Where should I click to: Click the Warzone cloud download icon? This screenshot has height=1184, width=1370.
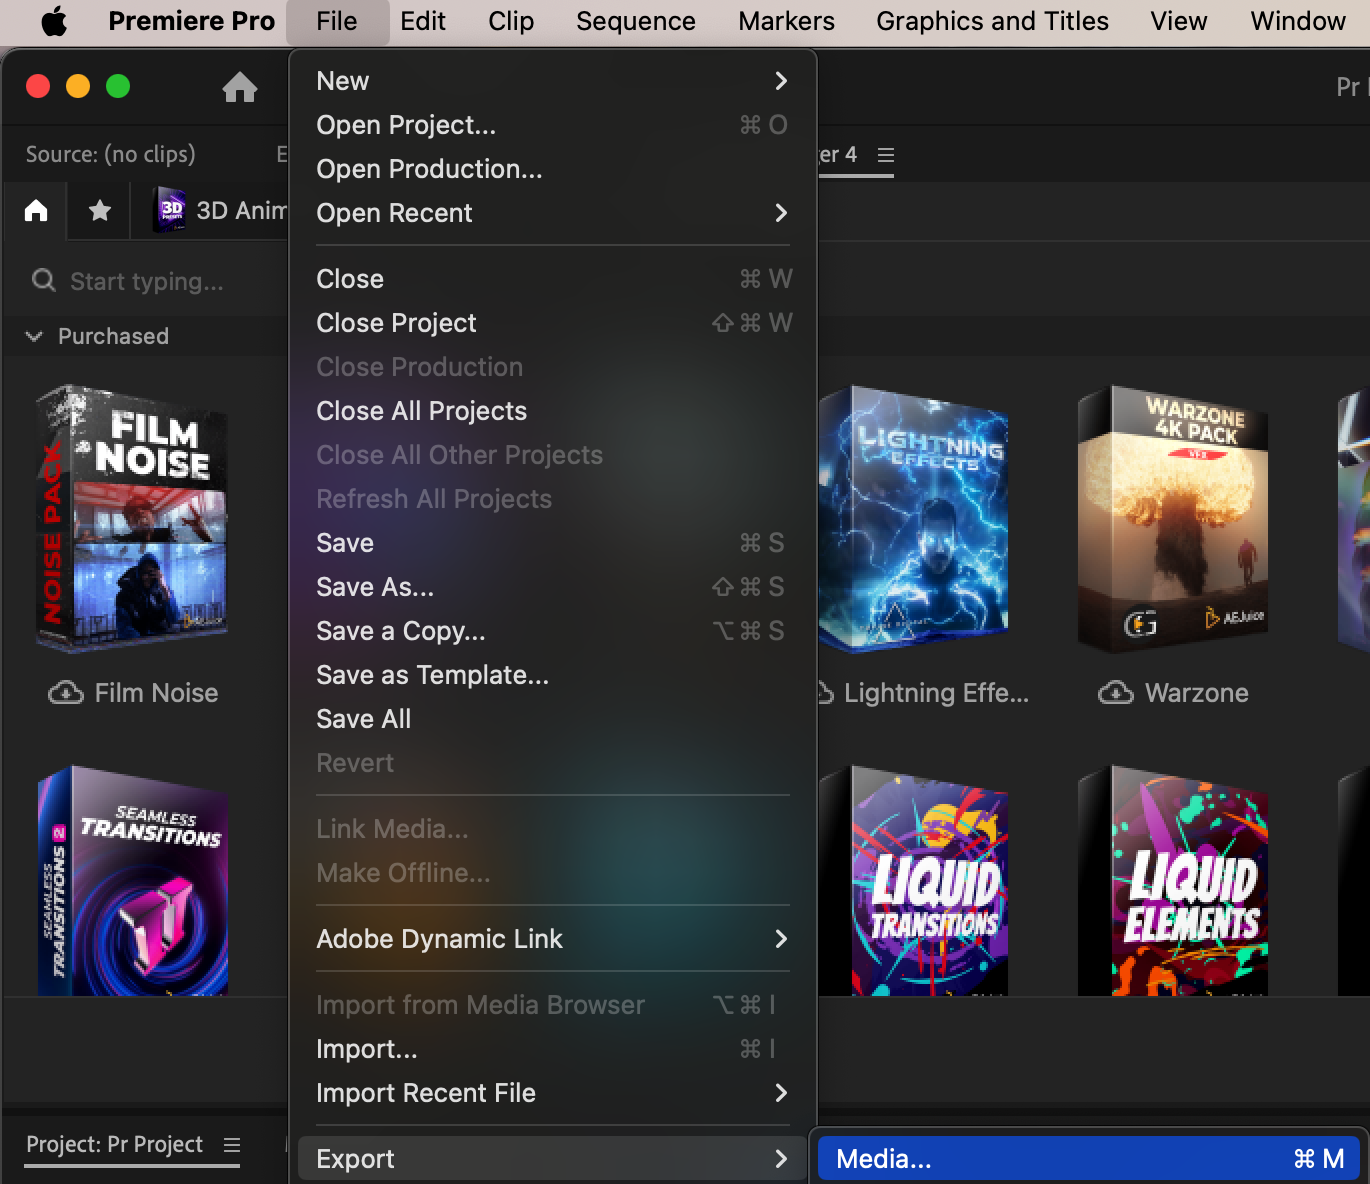1115,693
